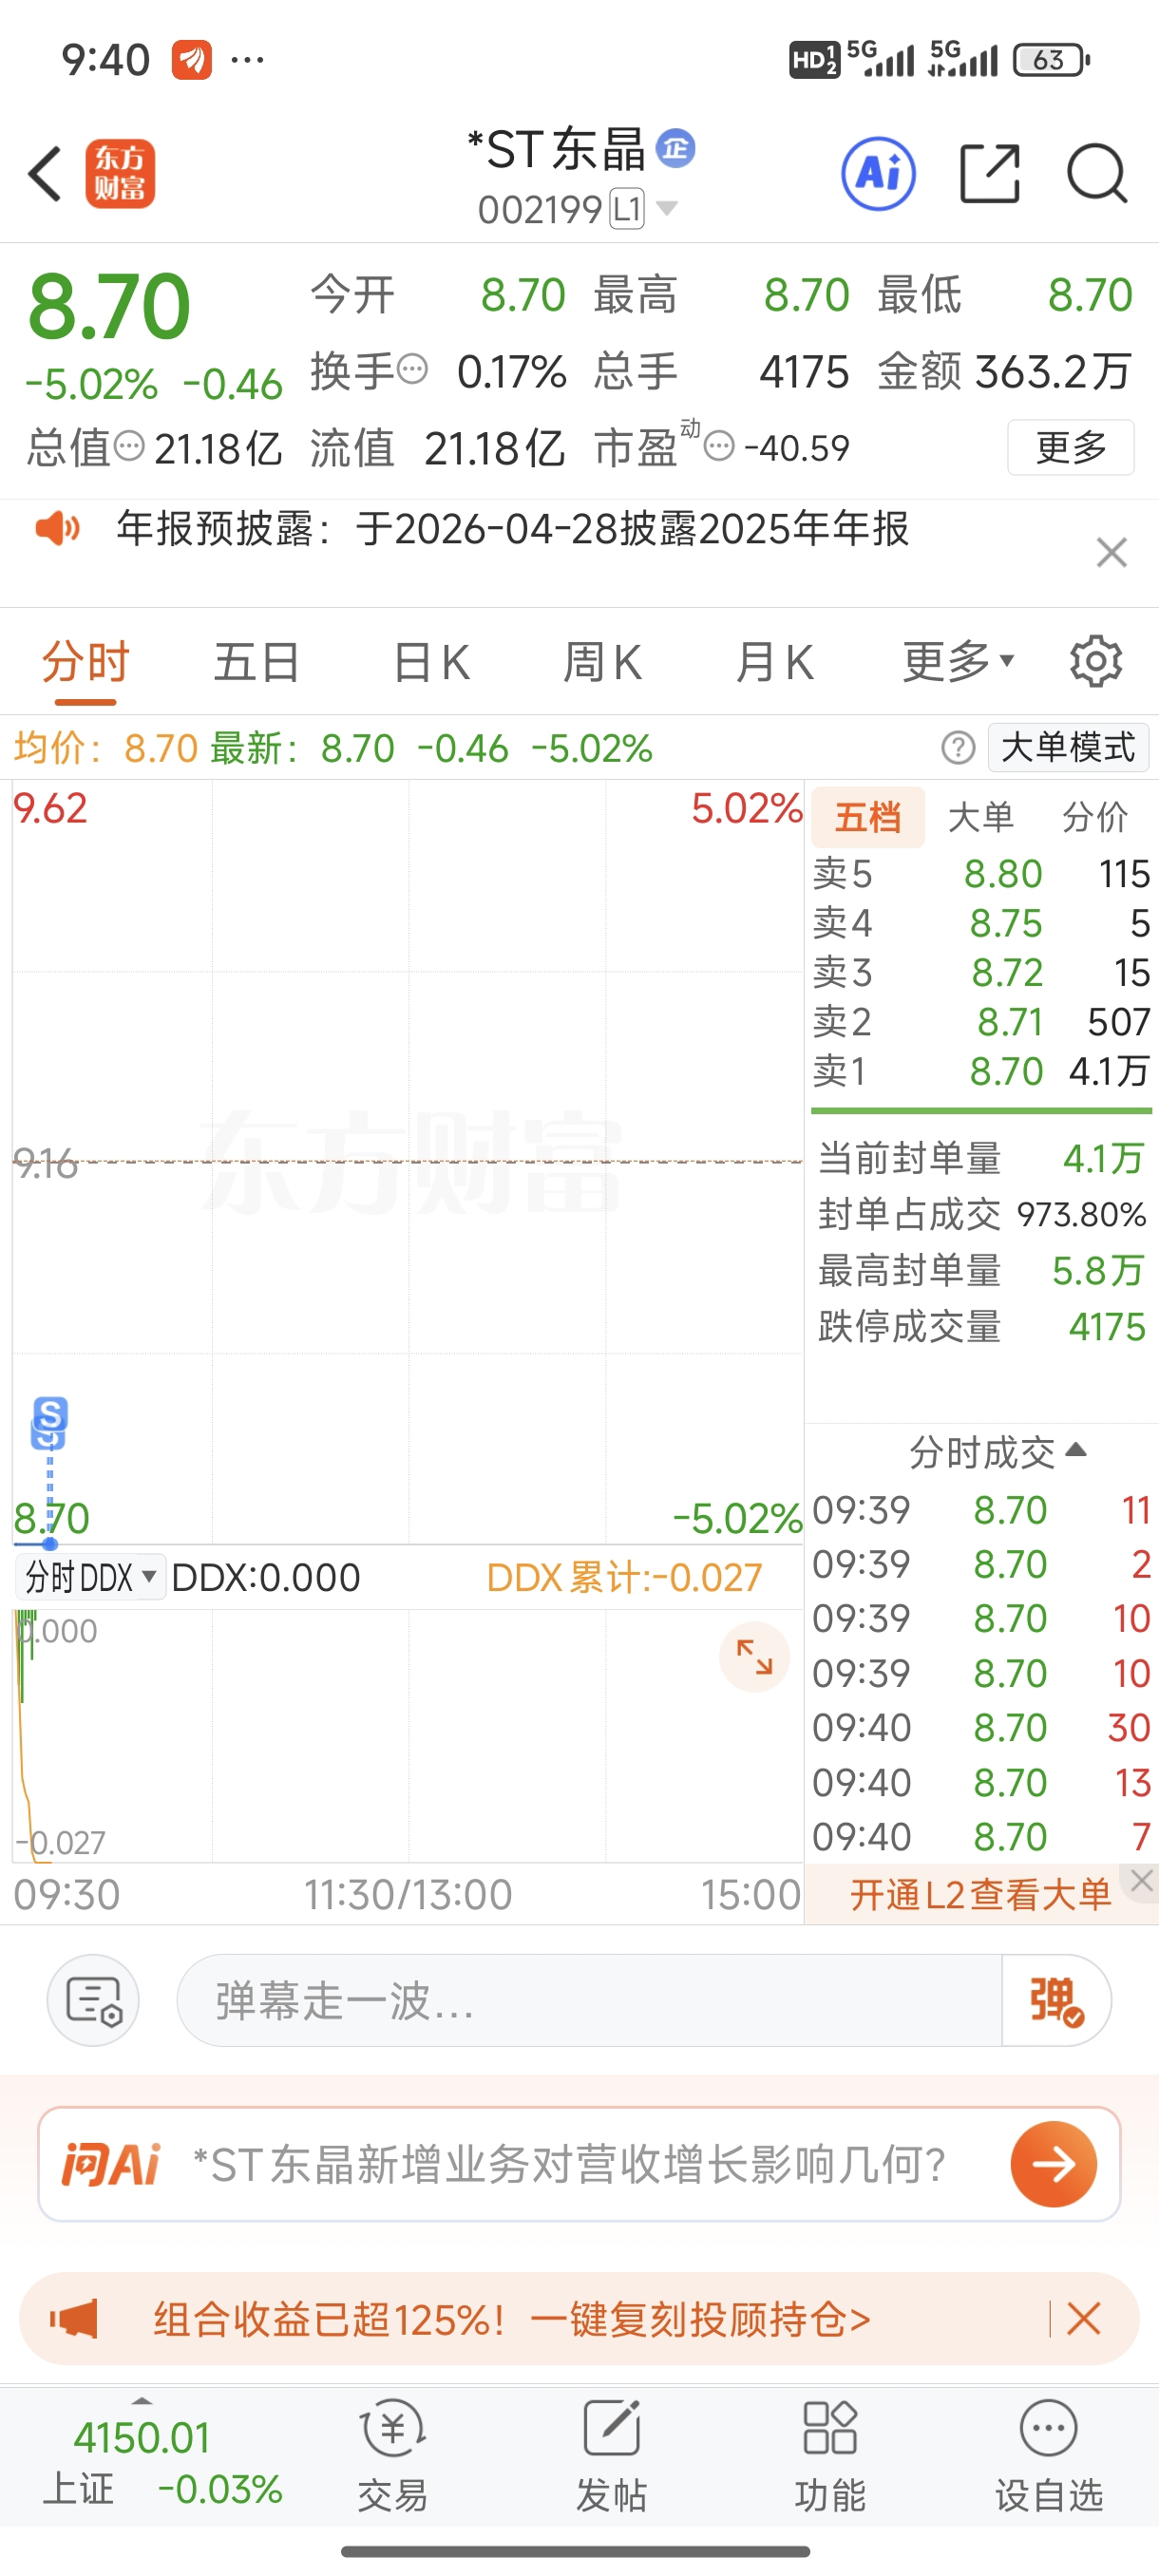Open the search magnifier icon
Image resolution: width=1159 pixels, height=2576 pixels.
(1097, 174)
